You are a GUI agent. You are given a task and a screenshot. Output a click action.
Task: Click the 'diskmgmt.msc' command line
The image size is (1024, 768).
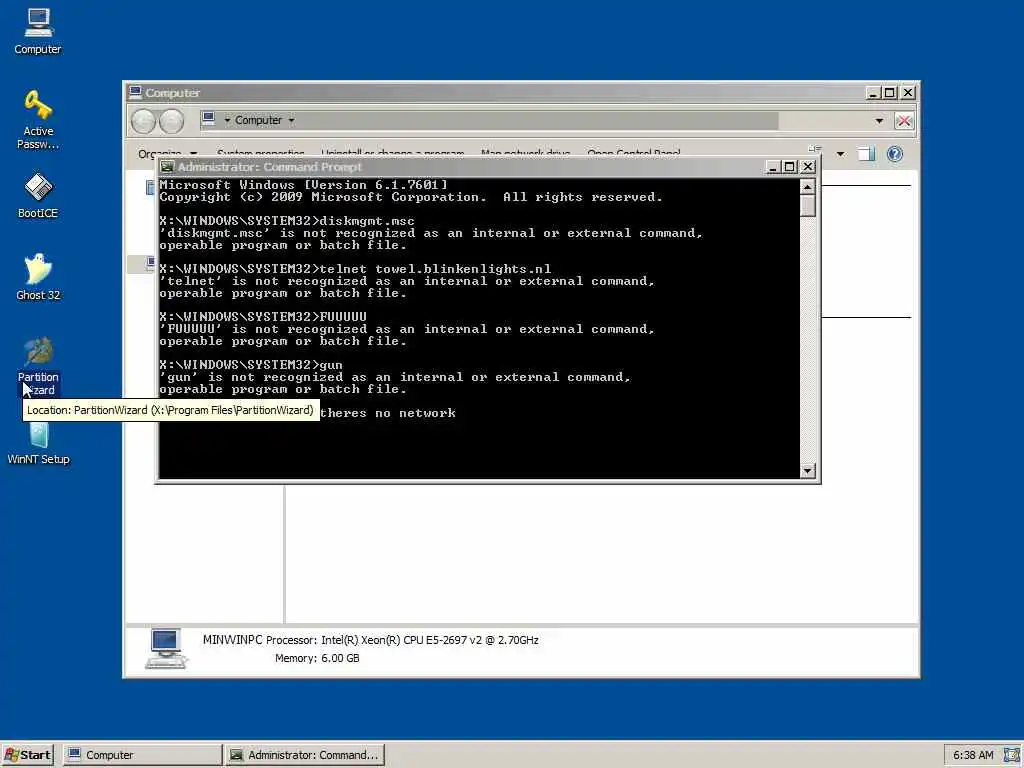click(287, 221)
